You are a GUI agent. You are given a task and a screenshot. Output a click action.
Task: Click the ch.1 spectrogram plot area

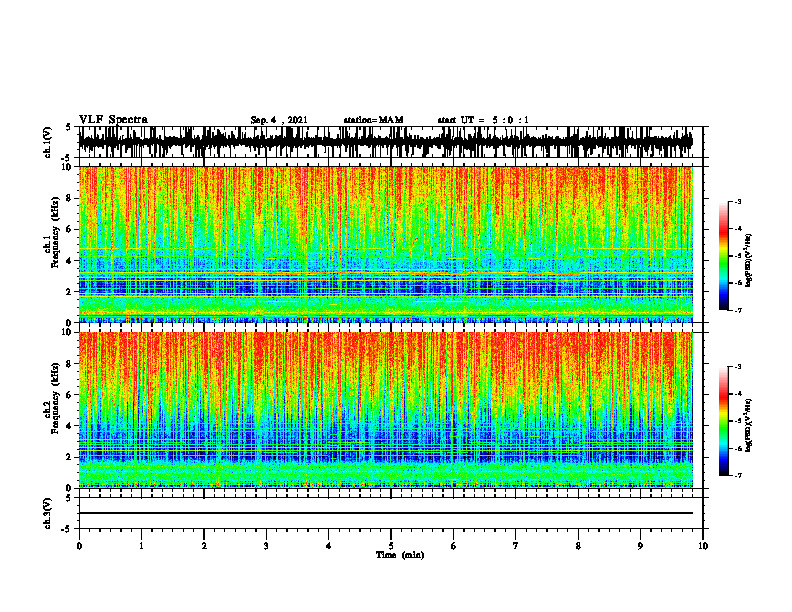(385, 244)
